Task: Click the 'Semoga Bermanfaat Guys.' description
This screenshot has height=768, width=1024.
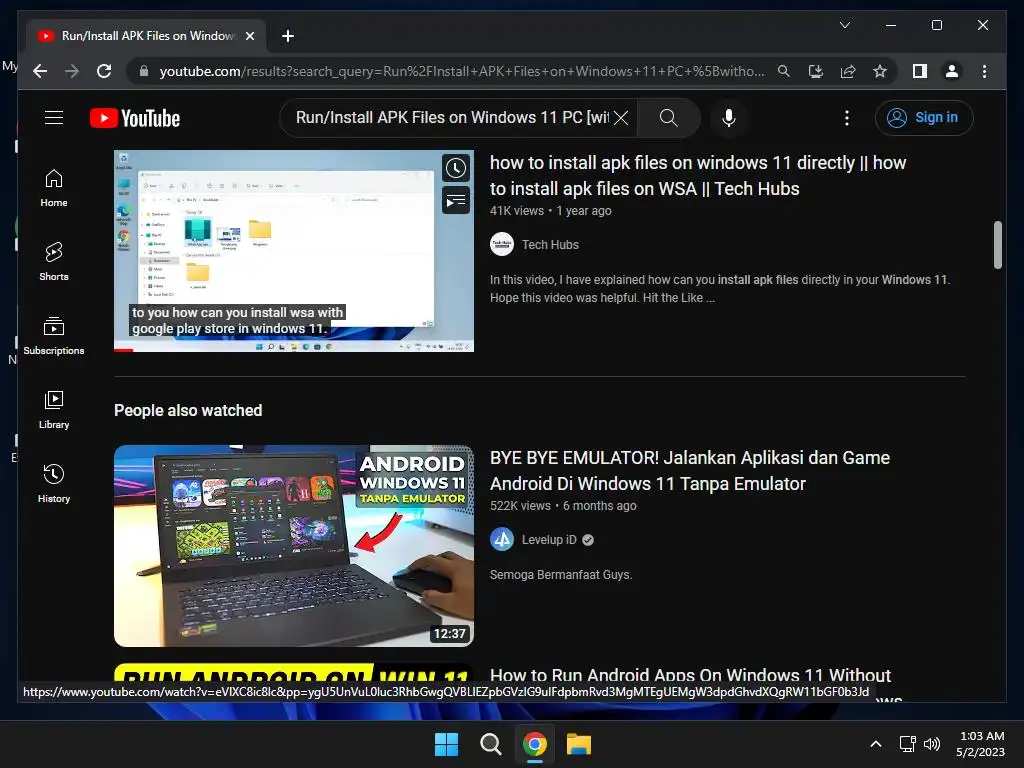Action: pos(561,575)
